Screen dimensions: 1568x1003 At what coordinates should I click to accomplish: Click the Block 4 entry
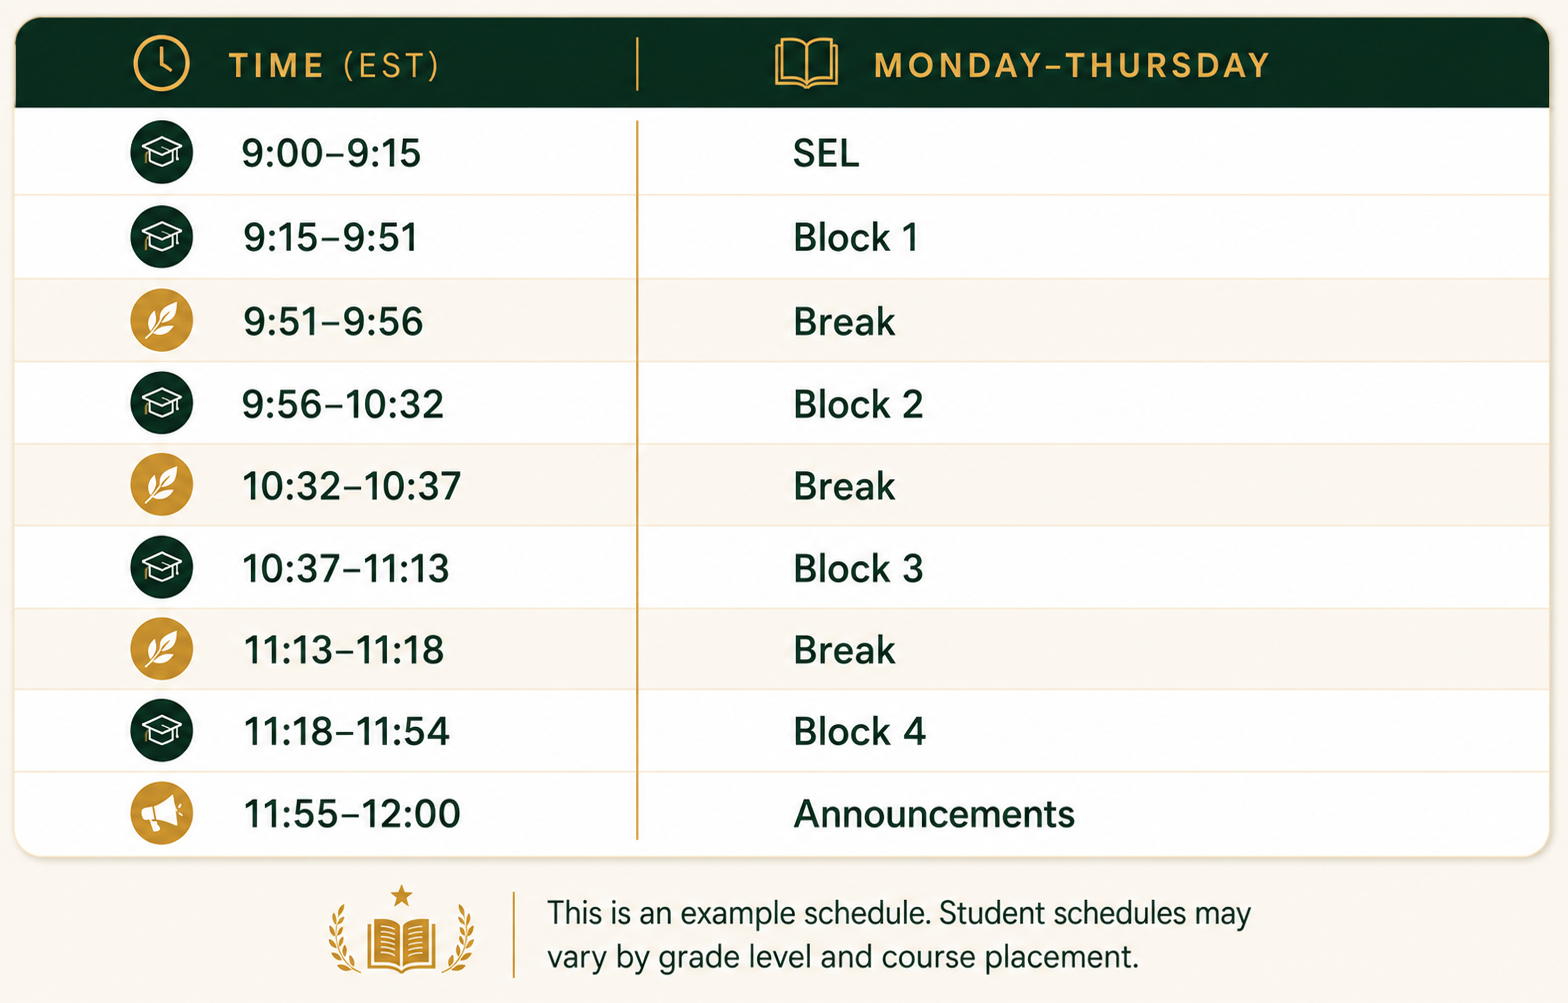859,732
